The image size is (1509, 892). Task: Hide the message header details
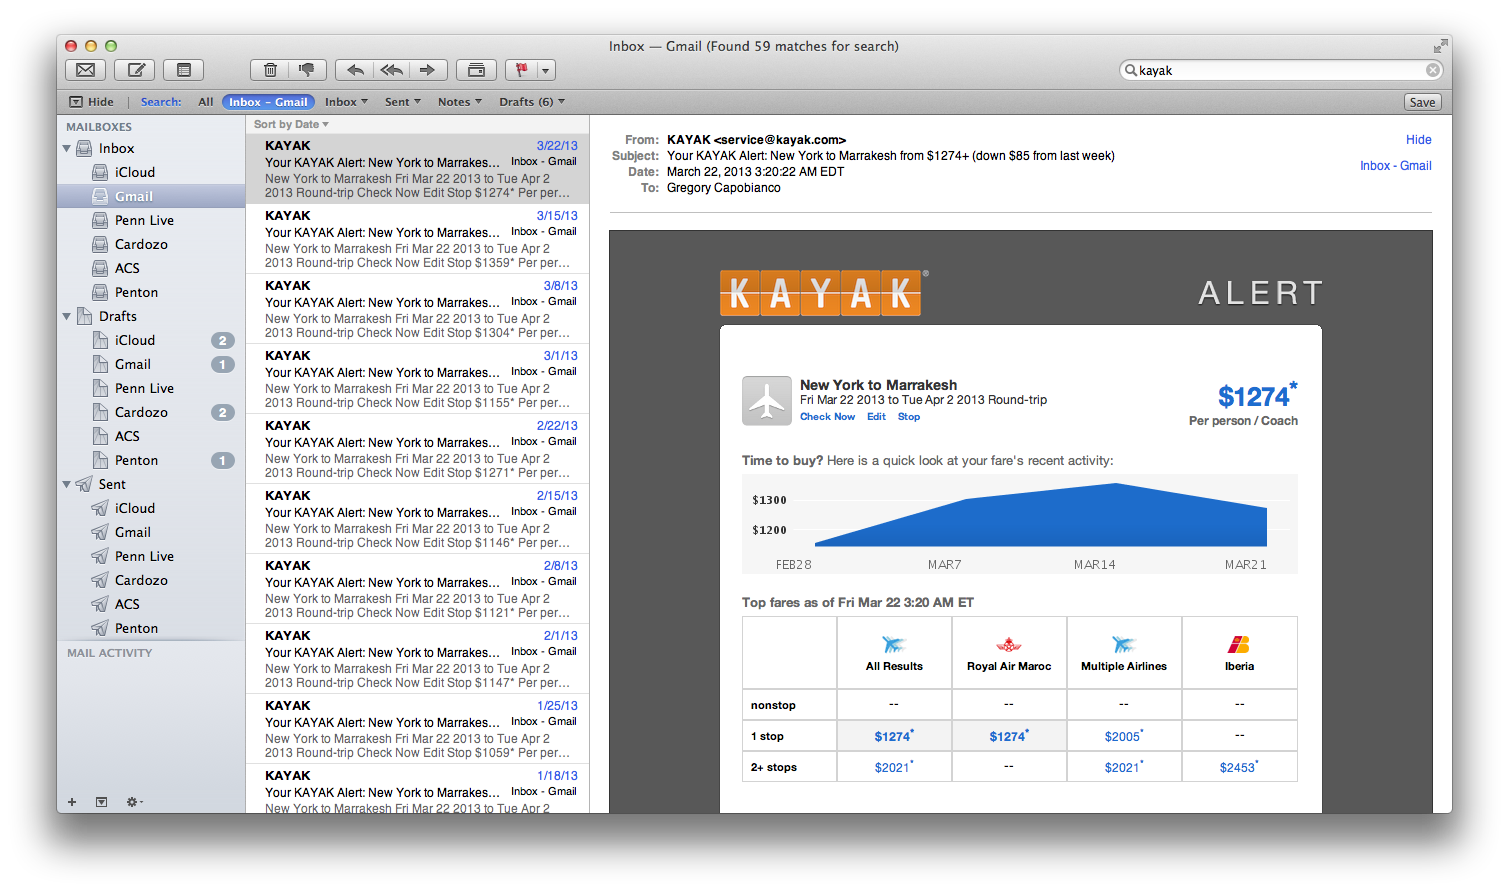pos(1418,140)
